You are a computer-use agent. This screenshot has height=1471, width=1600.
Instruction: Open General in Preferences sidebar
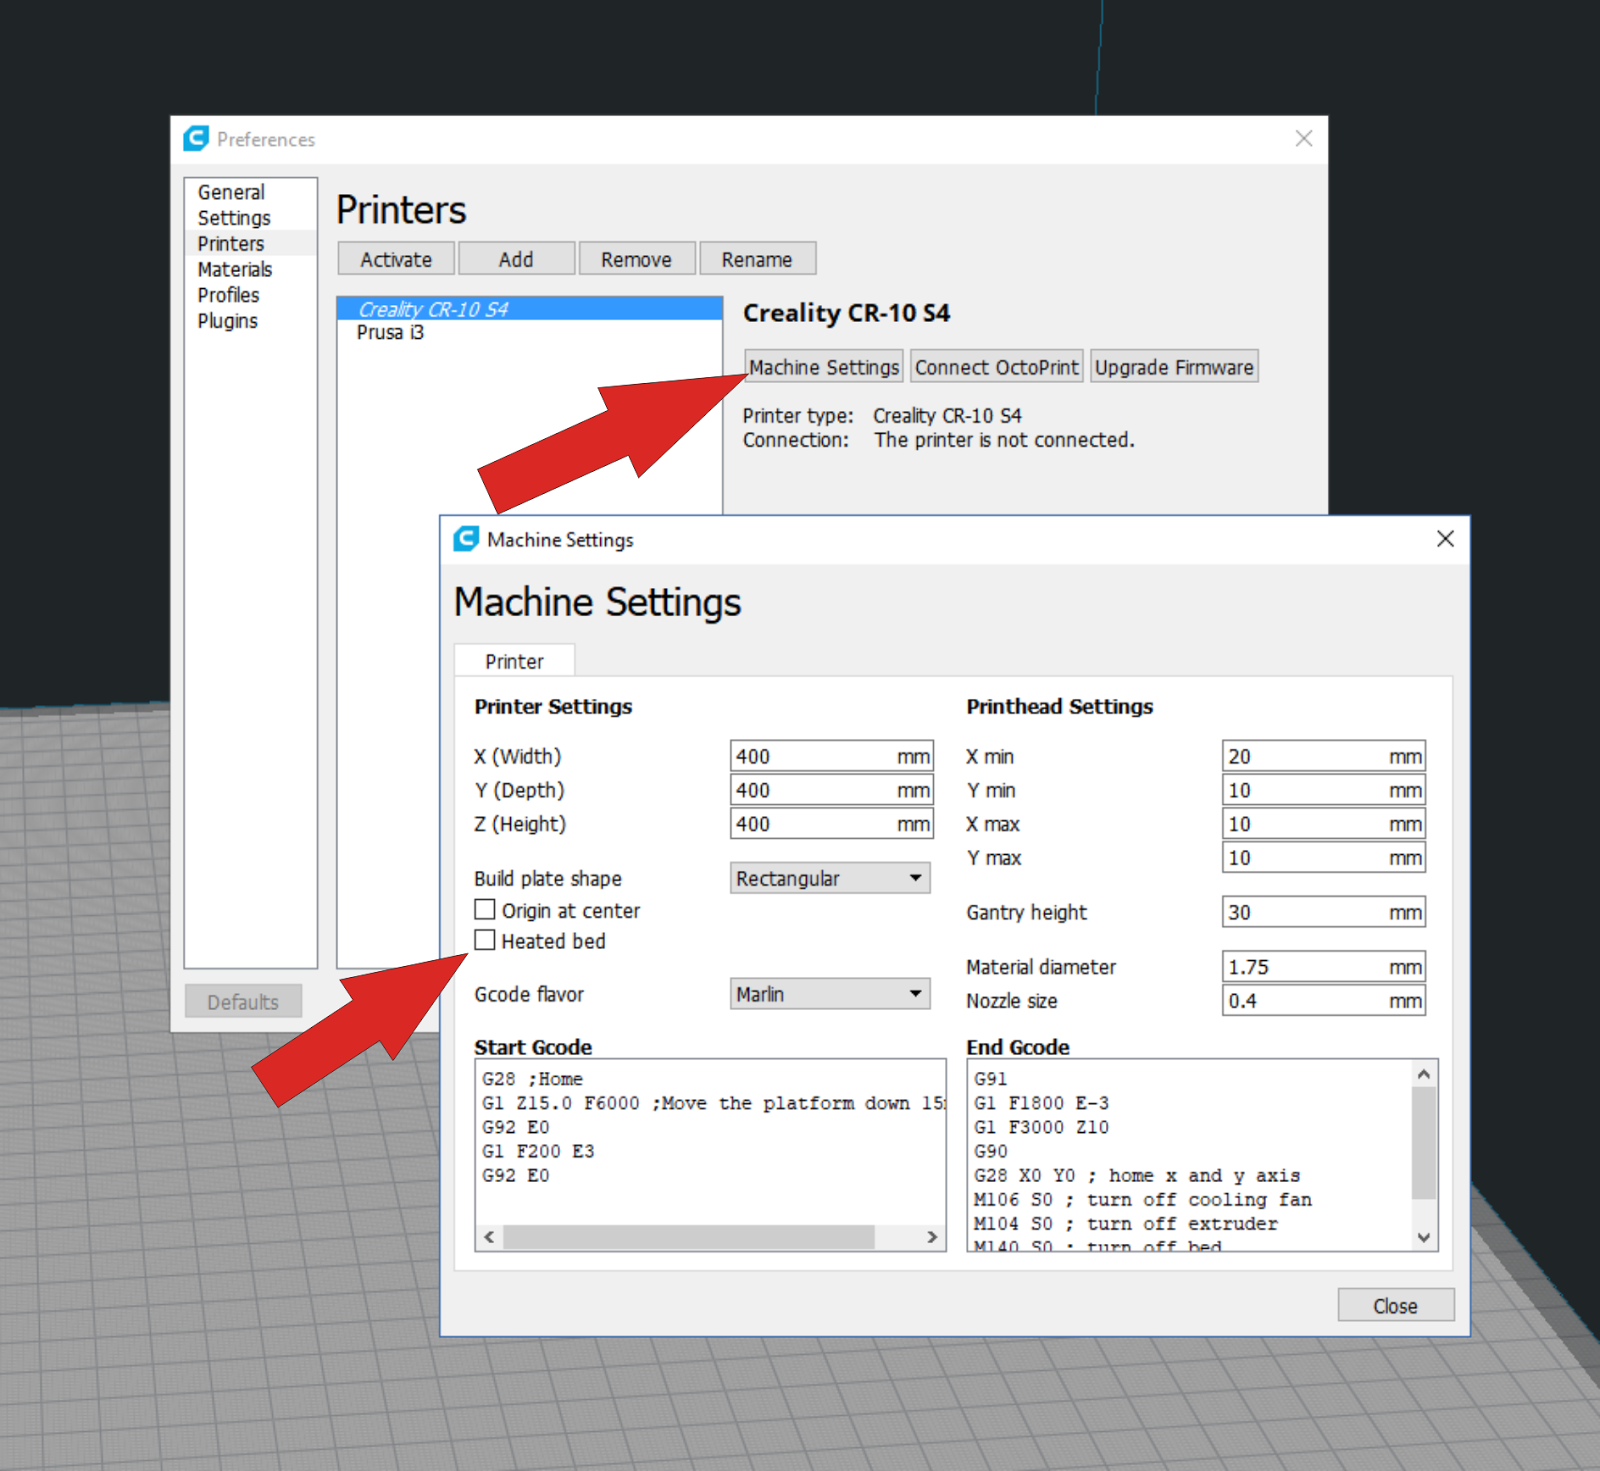click(x=231, y=192)
